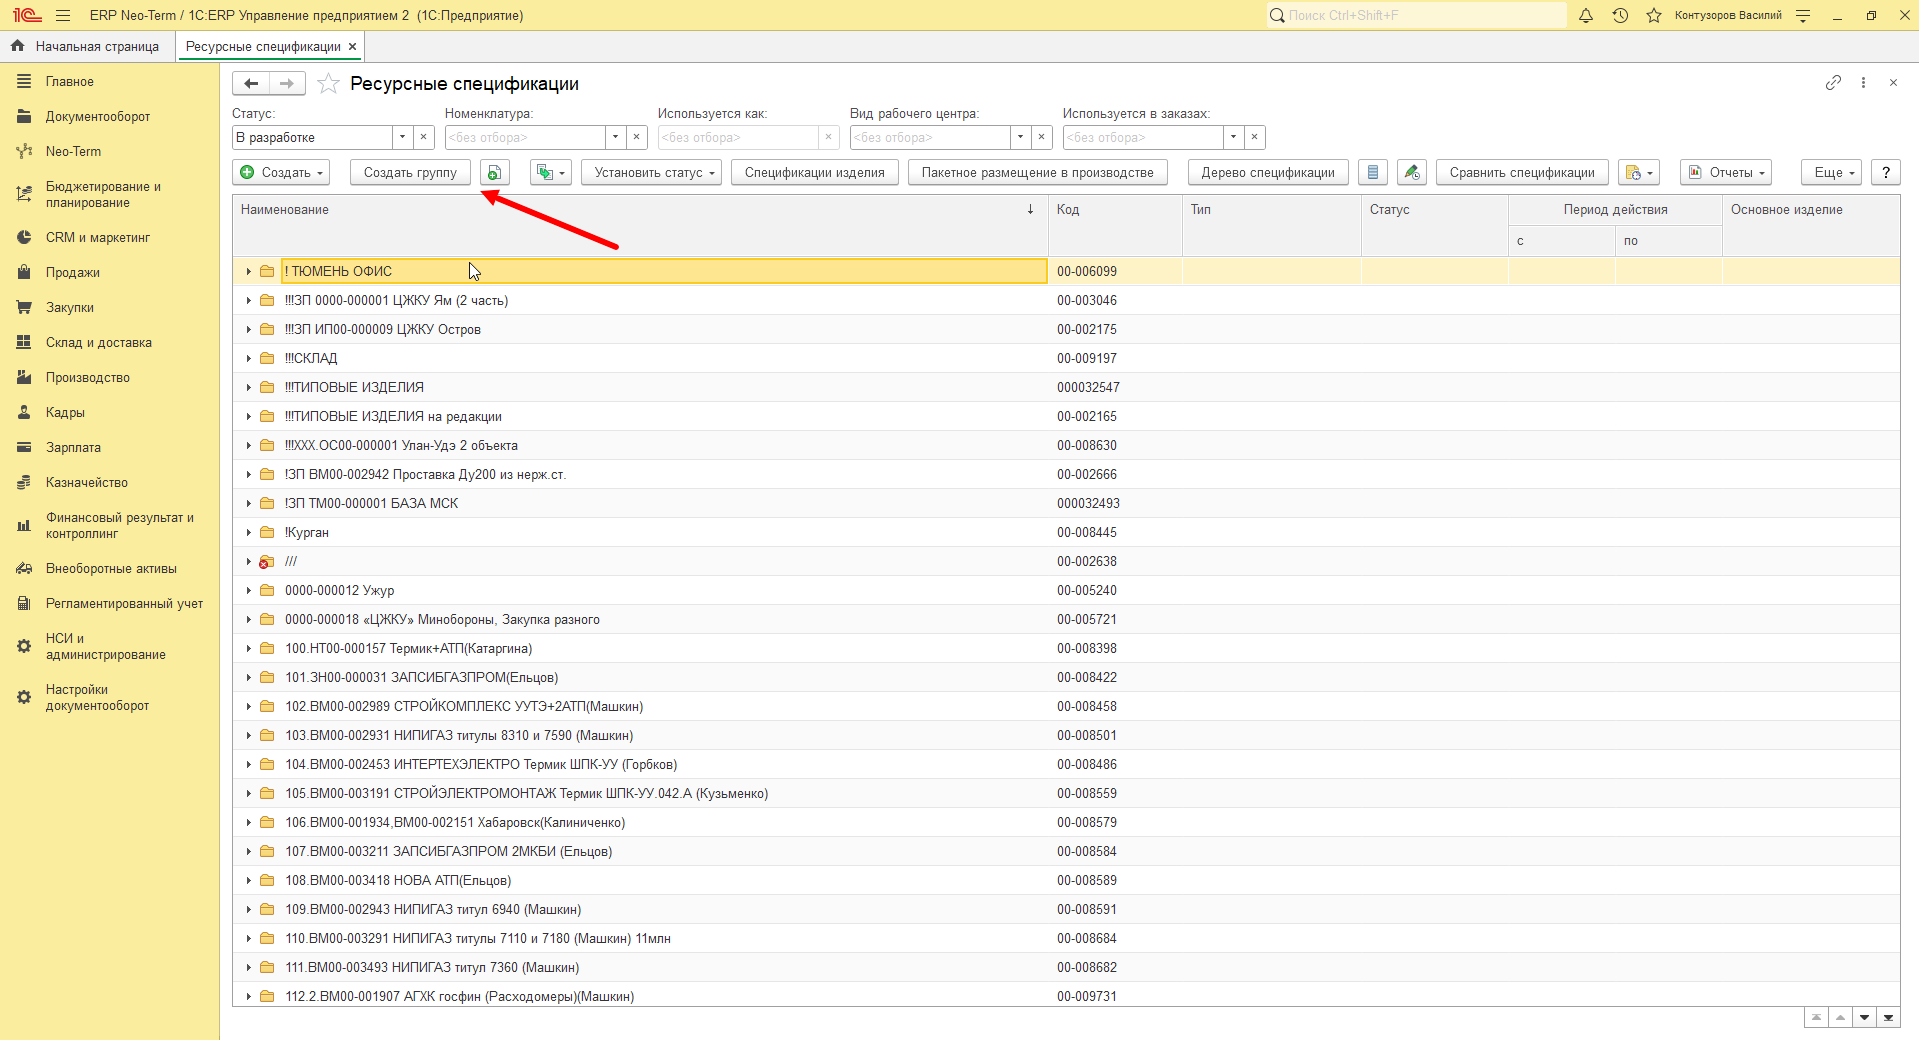The image size is (1919, 1040).
Task: Click the search field Поиск Ctrl+Shift+F
Action: coord(1417,15)
